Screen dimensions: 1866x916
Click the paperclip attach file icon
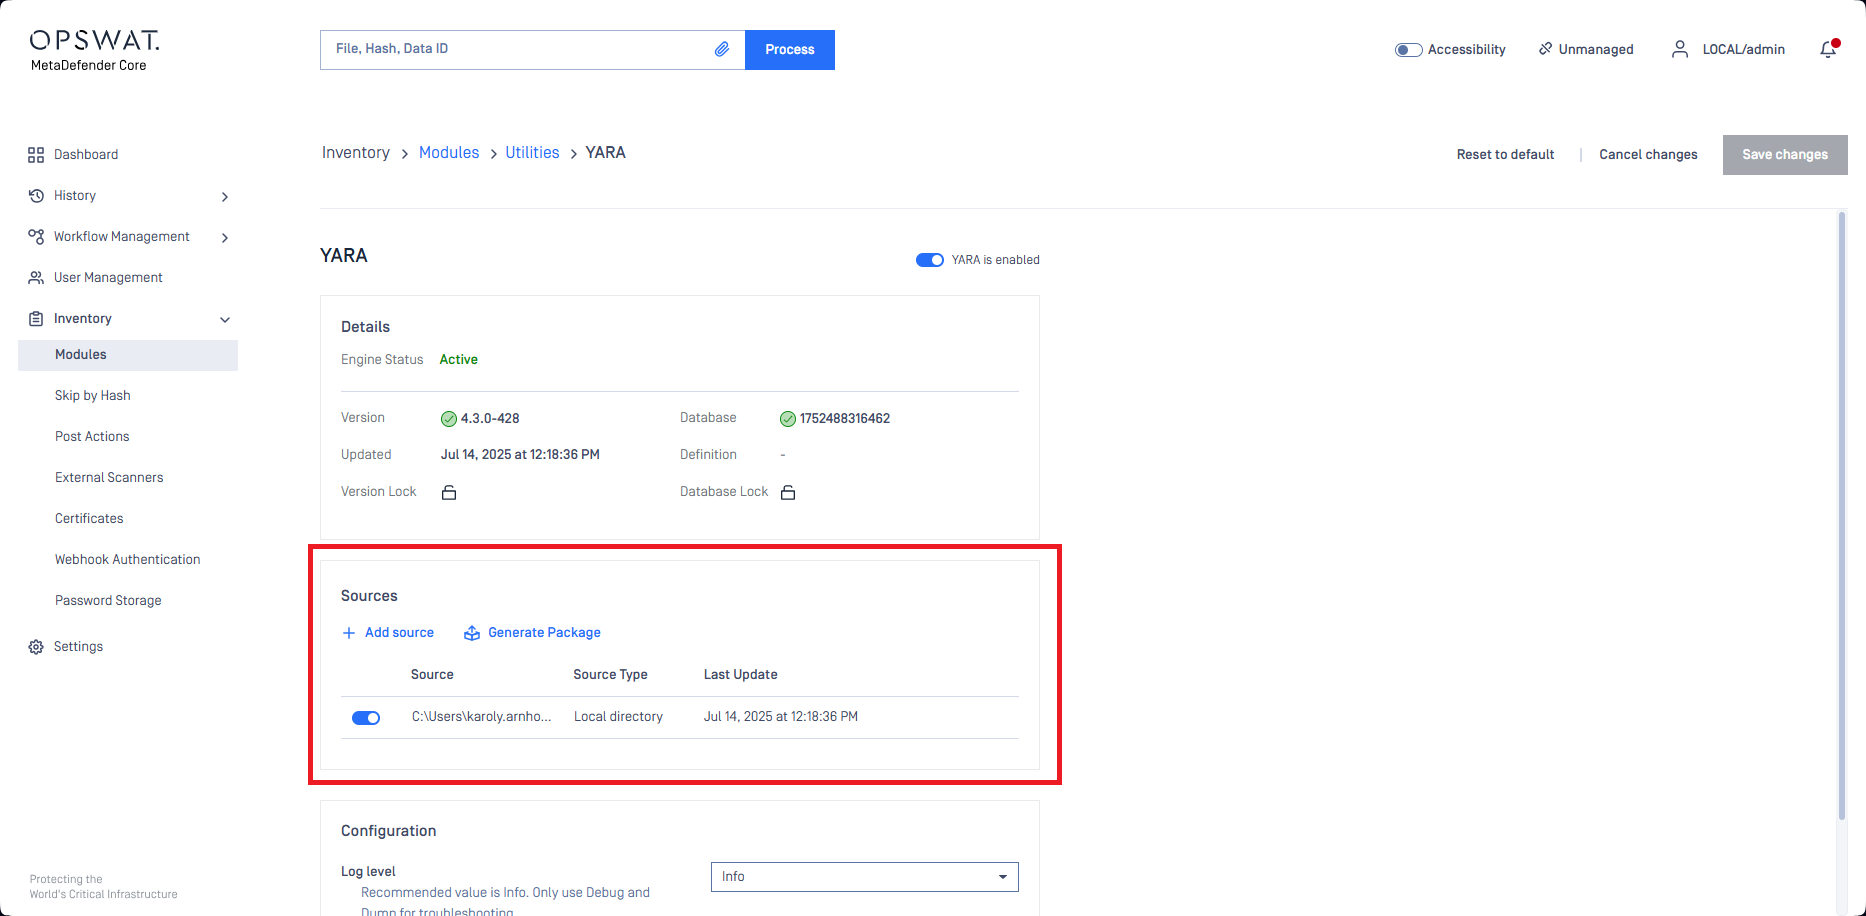click(x=722, y=49)
